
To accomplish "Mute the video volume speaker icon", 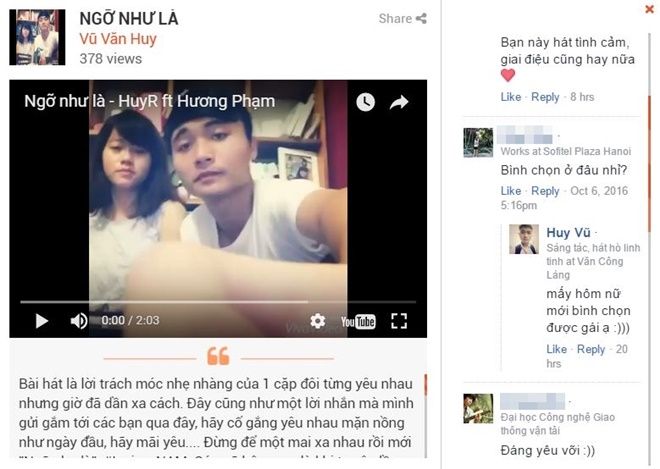I will tap(78, 321).
